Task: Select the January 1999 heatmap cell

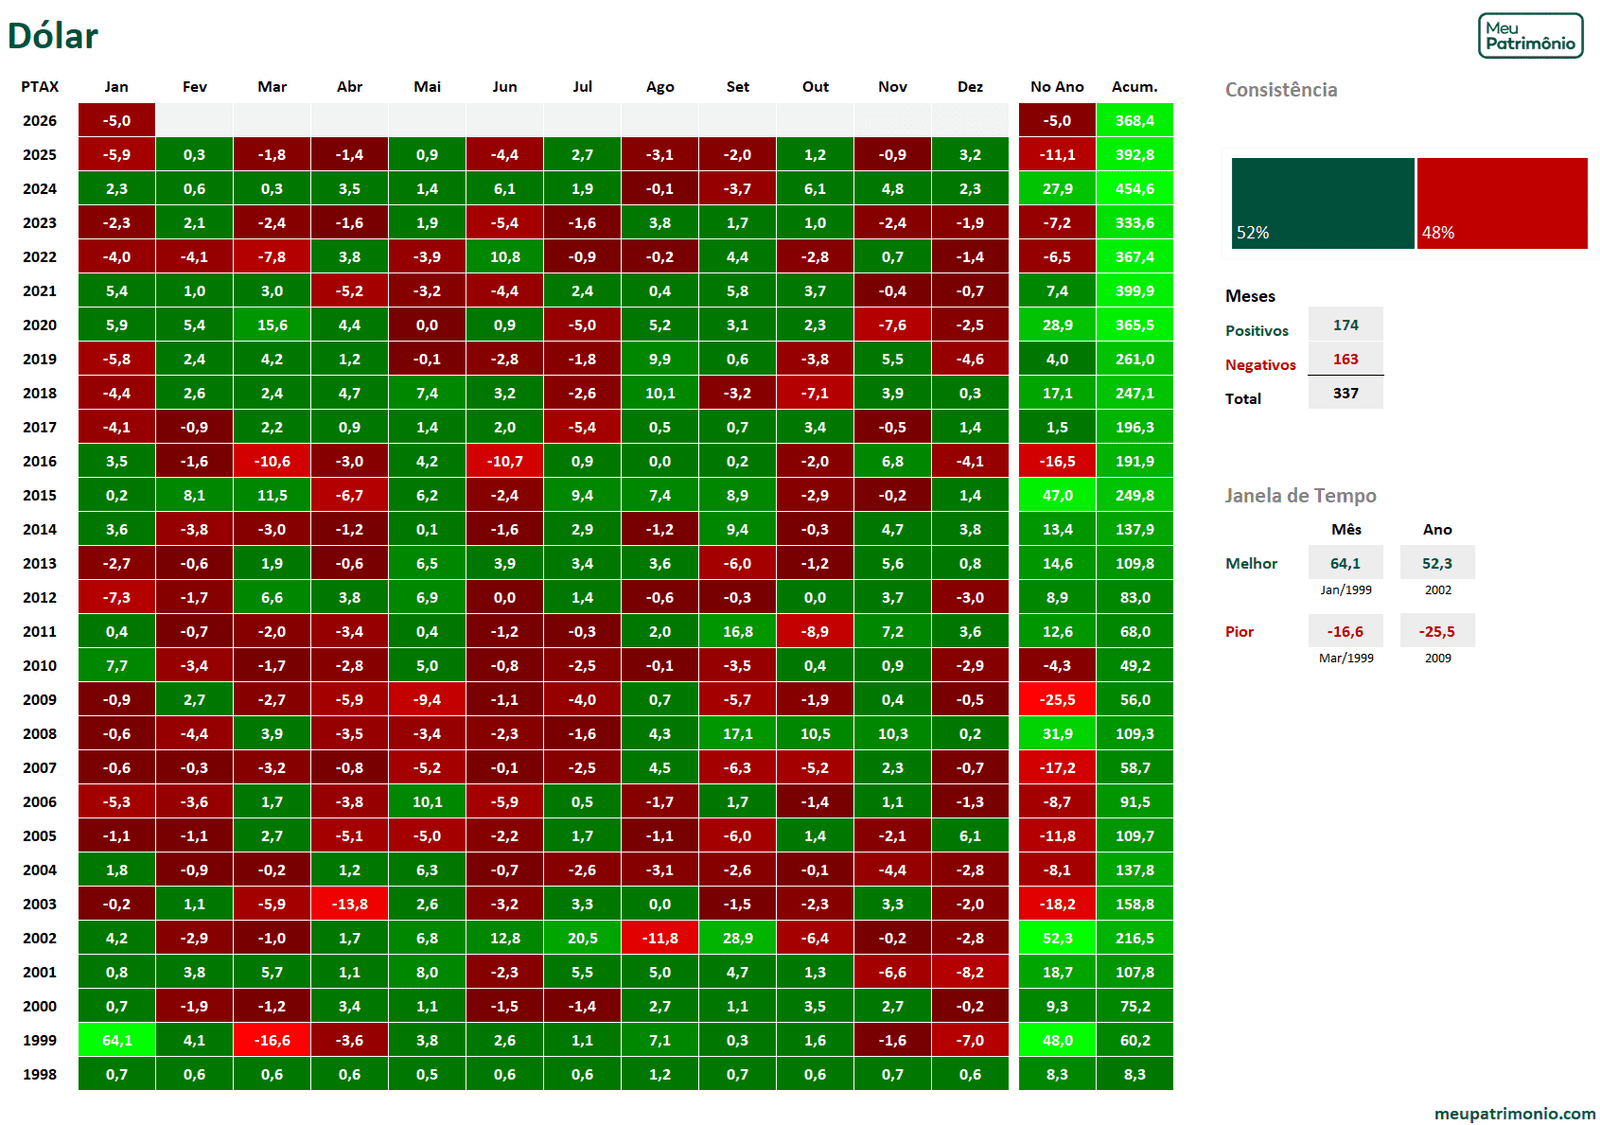Action: [117, 1040]
